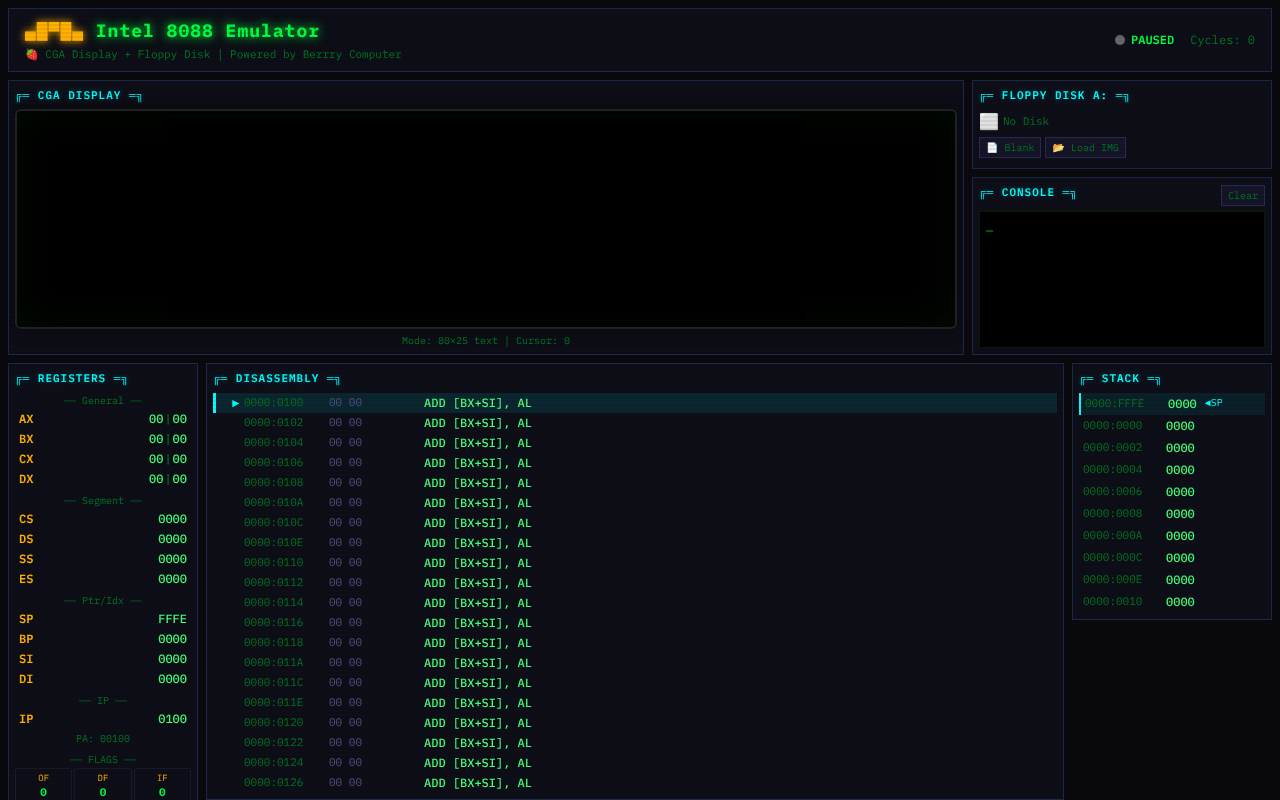Viewport: 1280px width, 800px height.
Task: Select disassembly row at address 0000:0116
Action: [635, 623]
